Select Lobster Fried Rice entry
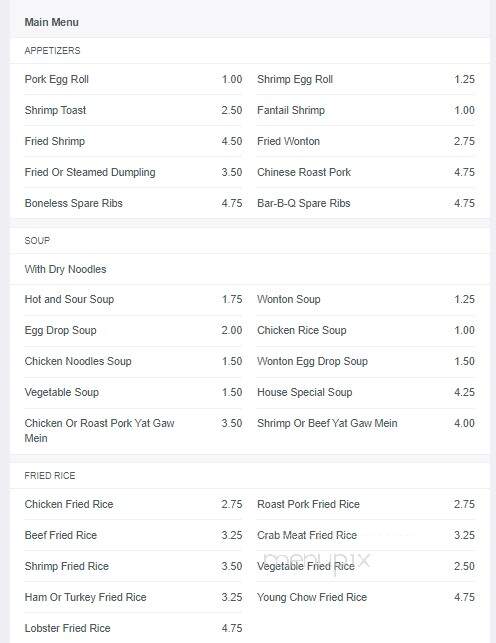The image size is (496, 643). (67, 628)
